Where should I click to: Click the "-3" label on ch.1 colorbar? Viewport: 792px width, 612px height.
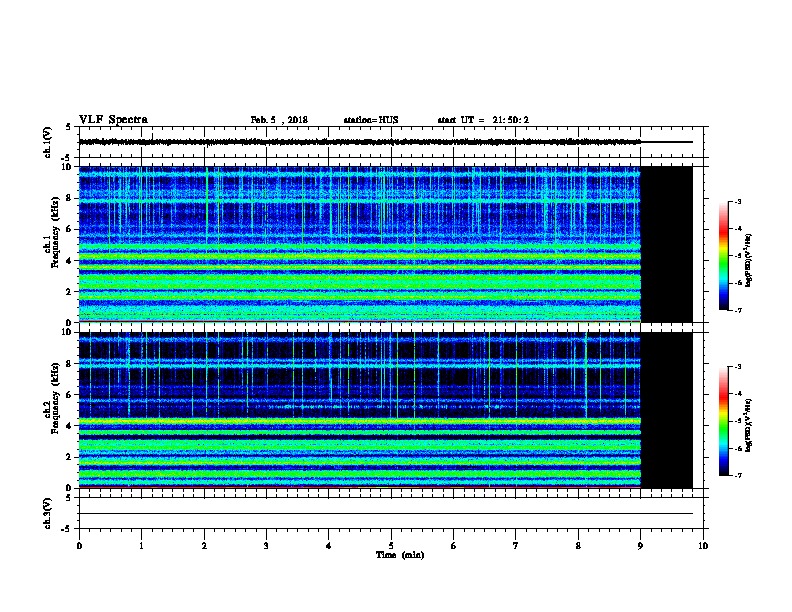point(738,201)
